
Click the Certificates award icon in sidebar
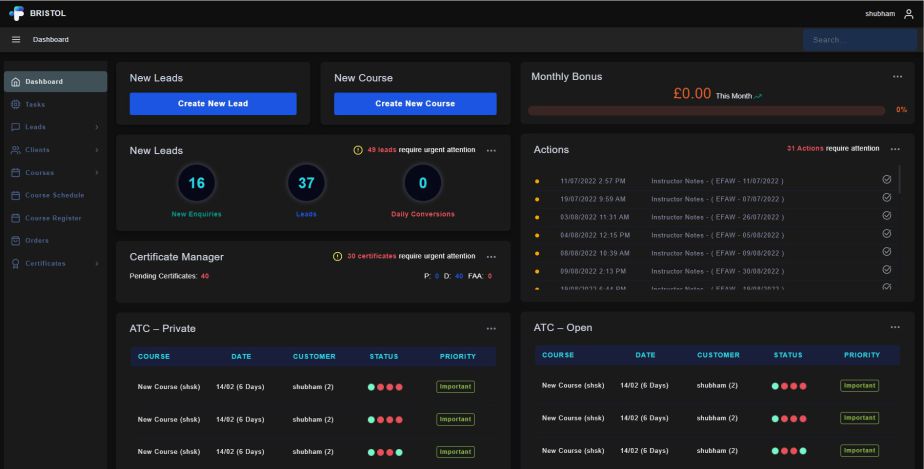pyautogui.click(x=16, y=264)
